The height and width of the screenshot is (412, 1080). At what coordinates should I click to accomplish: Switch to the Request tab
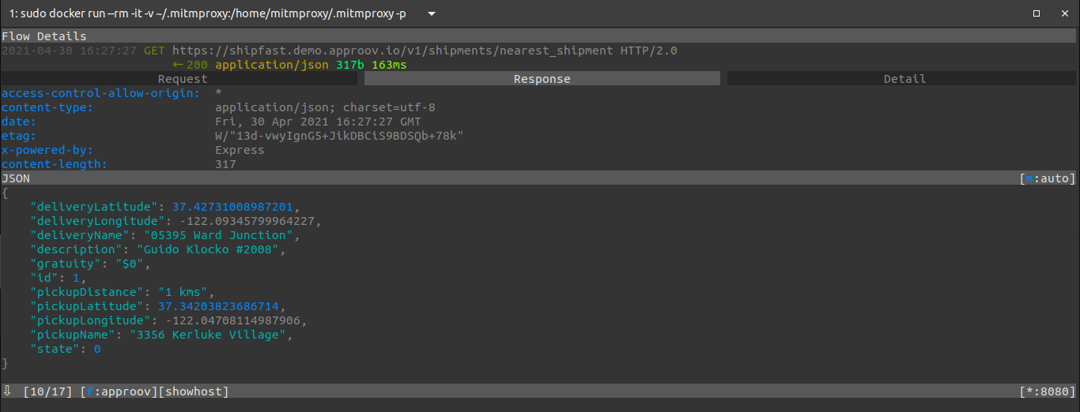click(182, 79)
